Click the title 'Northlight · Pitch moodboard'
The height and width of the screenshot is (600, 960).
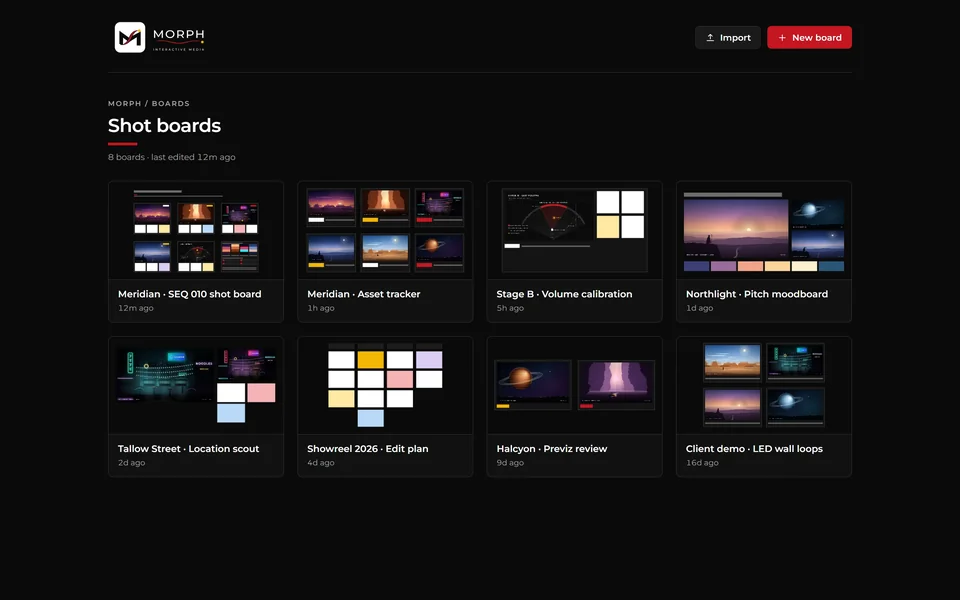click(x=757, y=294)
